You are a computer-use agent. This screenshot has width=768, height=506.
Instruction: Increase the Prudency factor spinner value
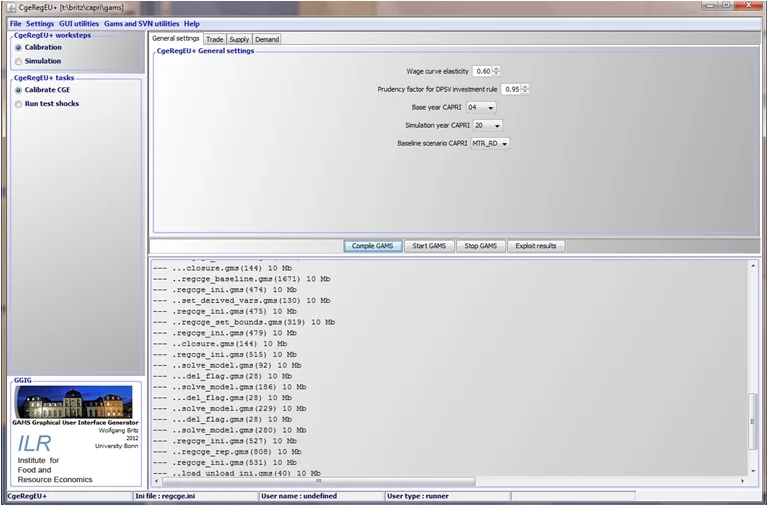[526, 86]
